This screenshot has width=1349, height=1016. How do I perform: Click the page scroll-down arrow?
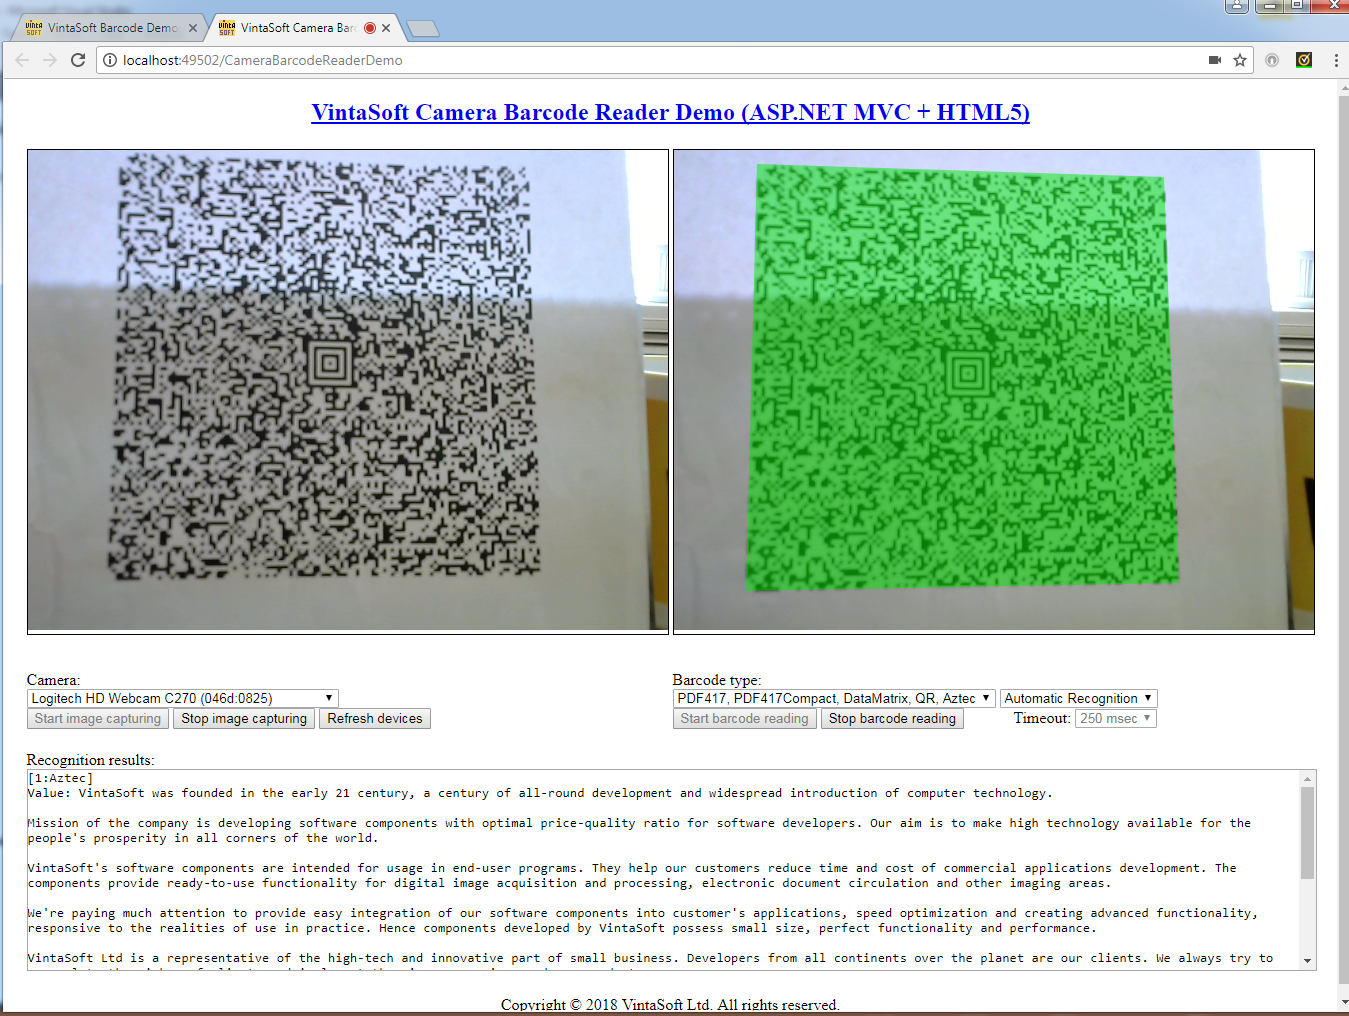tap(1343, 1002)
